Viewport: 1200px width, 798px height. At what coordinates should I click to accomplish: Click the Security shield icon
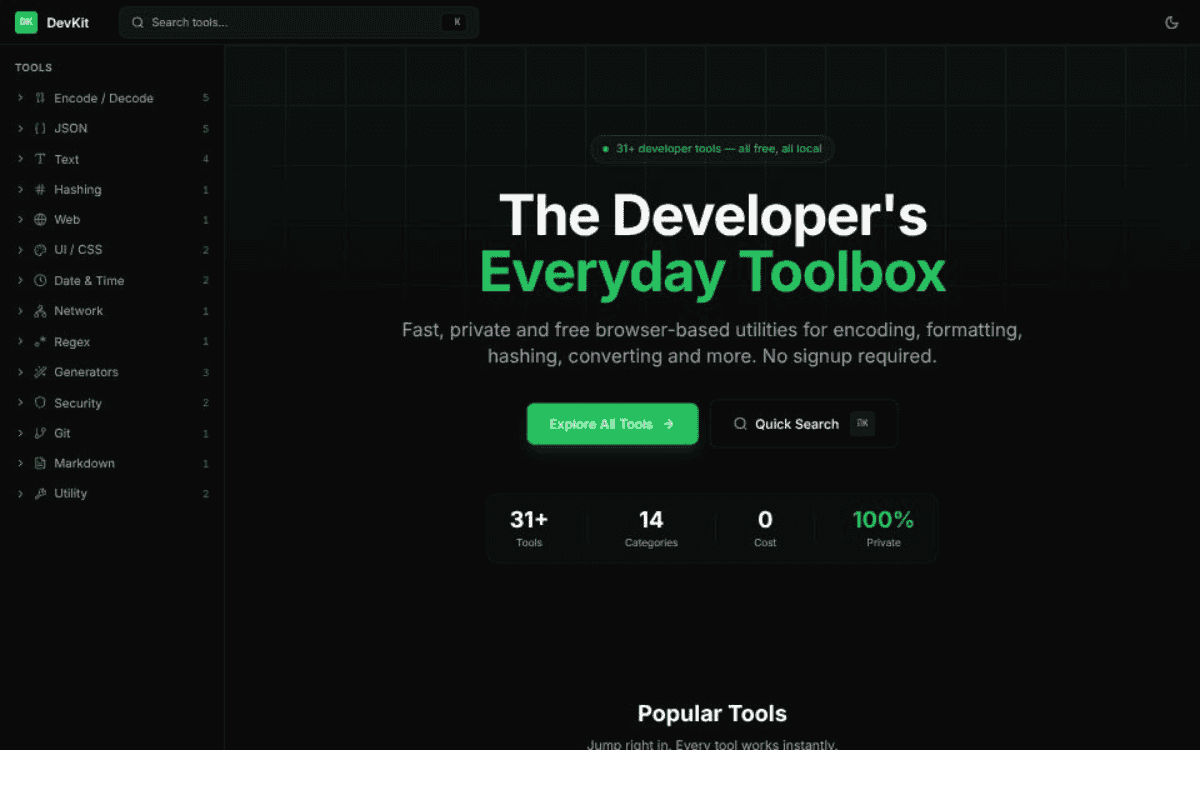pyautogui.click(x=40, y=403)
